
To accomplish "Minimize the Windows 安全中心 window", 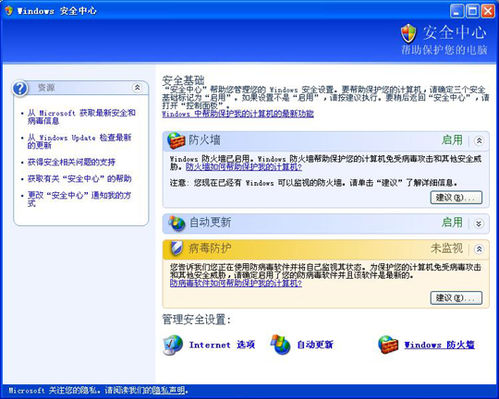I will pos(457,11).
